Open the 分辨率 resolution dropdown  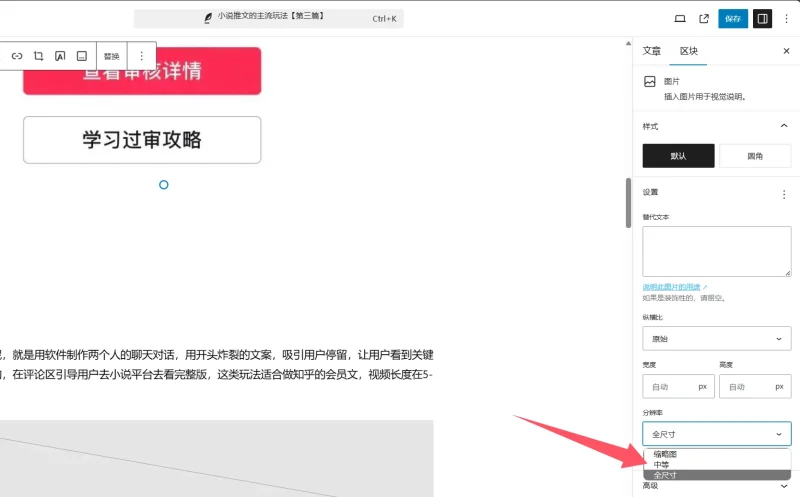tap(716, 434)
